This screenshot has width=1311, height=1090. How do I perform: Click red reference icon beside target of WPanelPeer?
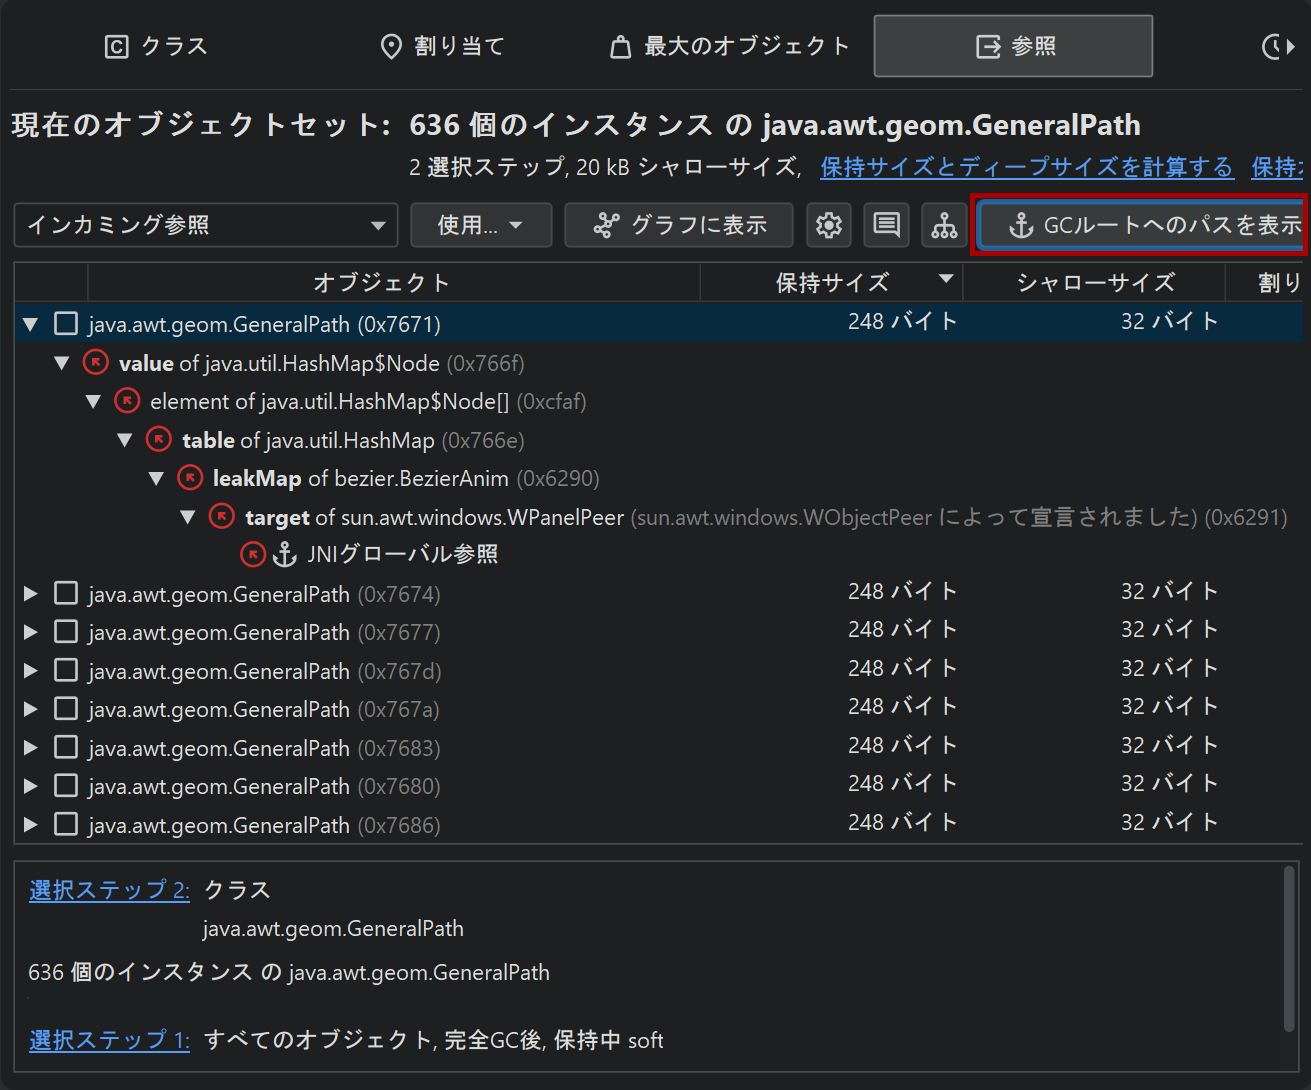coord(222,517)
